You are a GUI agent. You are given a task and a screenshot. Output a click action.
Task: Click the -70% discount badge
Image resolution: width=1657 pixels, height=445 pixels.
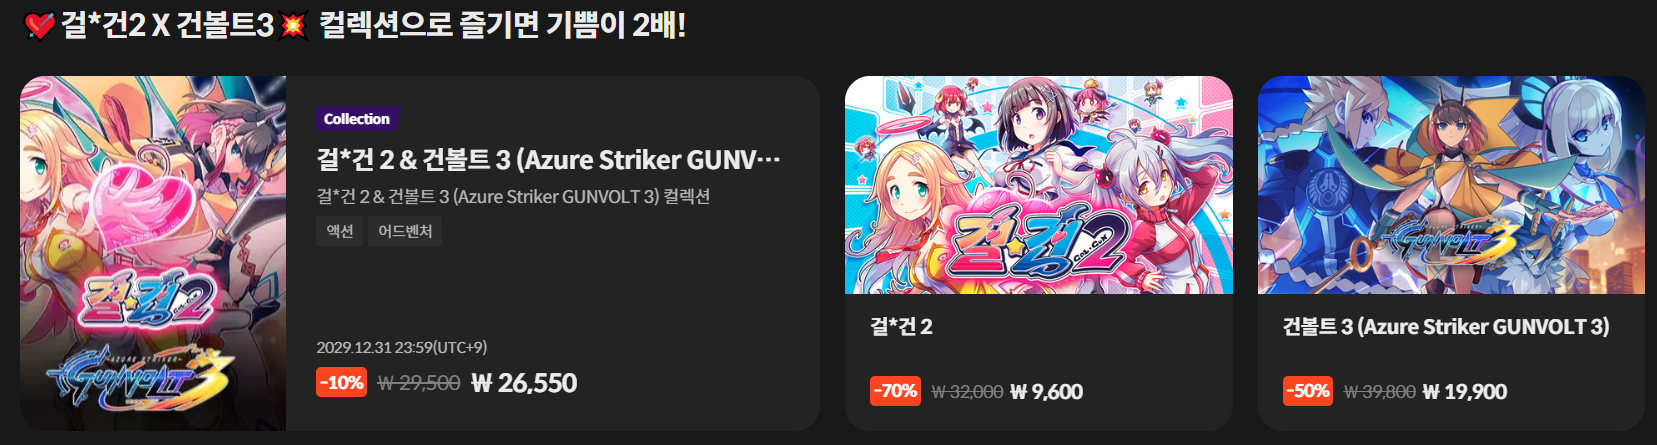click(895, 391)
